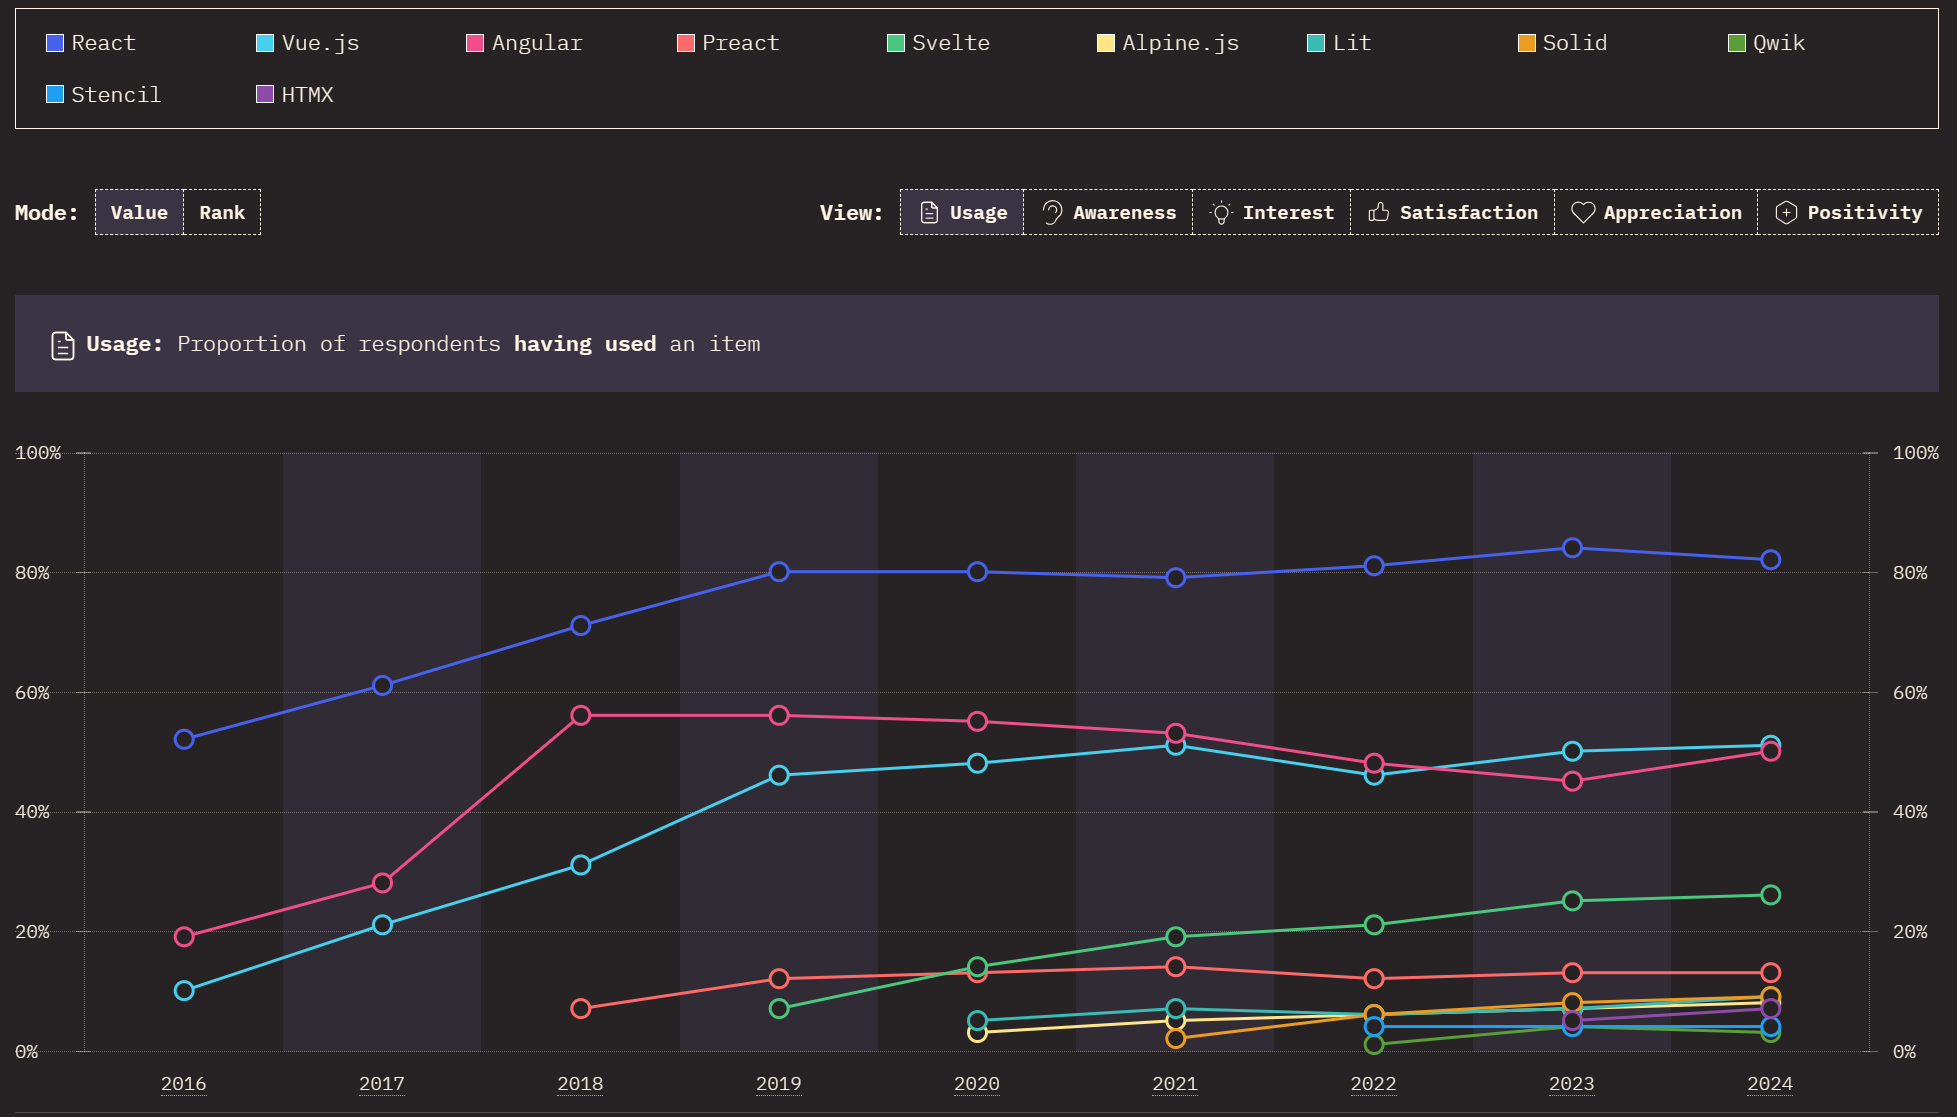Viewport: 1957px width, 1117px height.
Task: Click the Interest lightbulb icon
Action: (1220, 212)
